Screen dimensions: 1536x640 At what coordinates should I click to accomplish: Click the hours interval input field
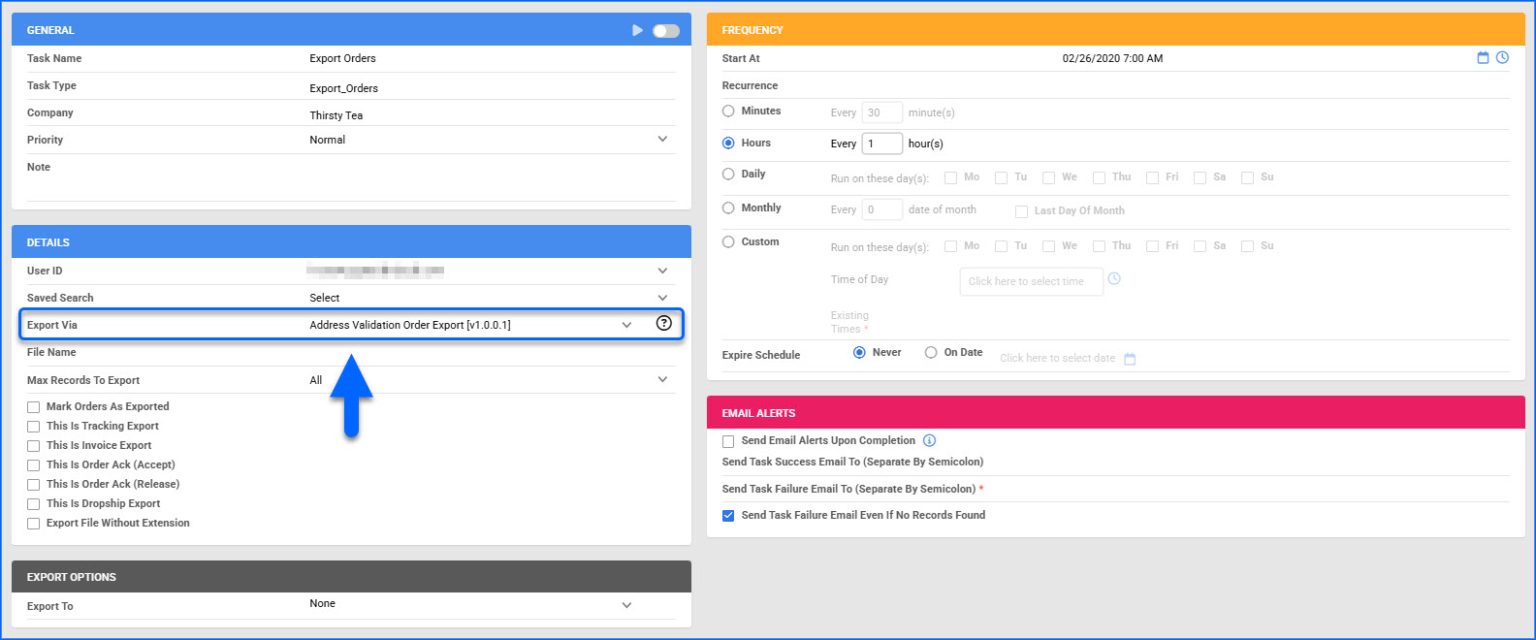880,143
